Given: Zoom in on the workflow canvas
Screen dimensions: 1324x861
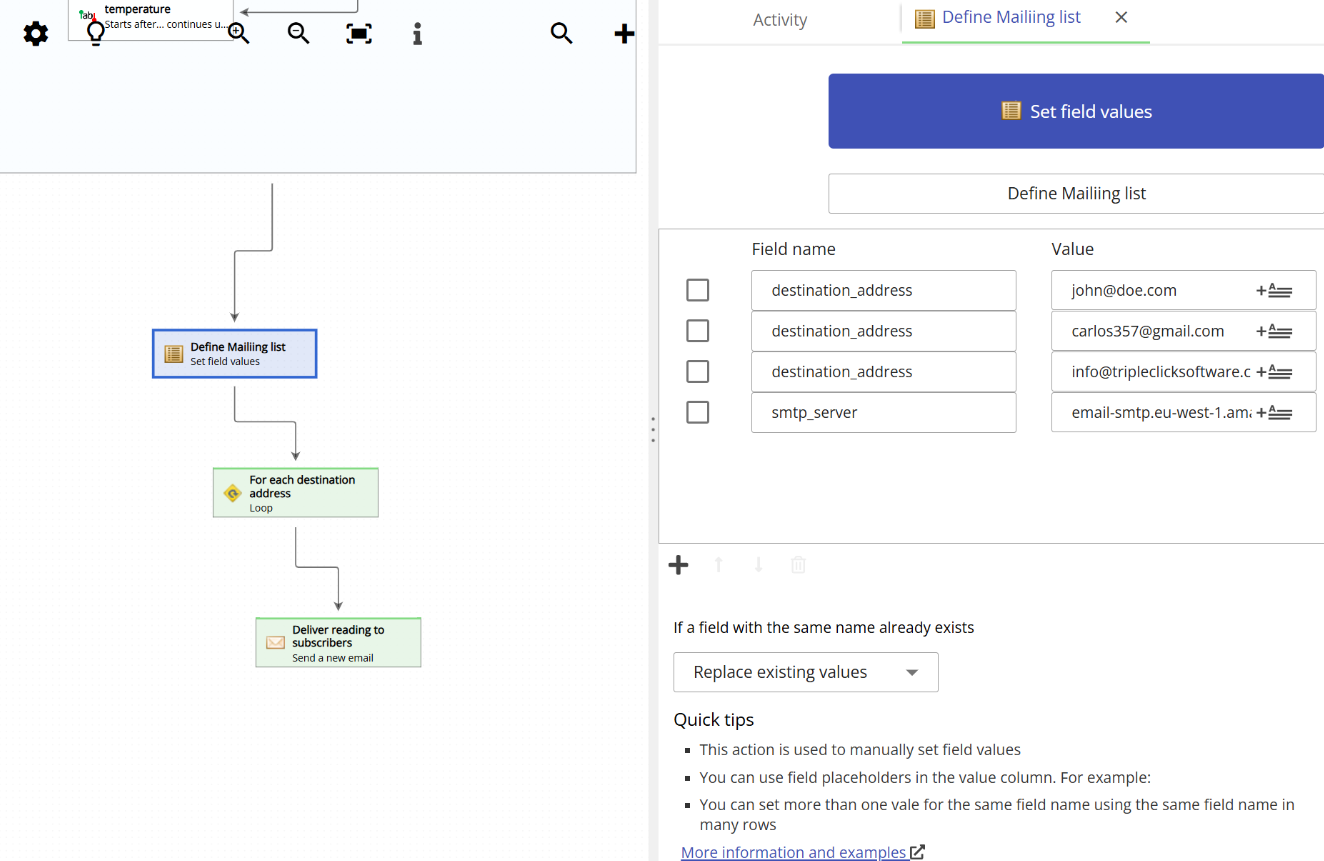Looking at the screenshot, I should click(238, 33).
